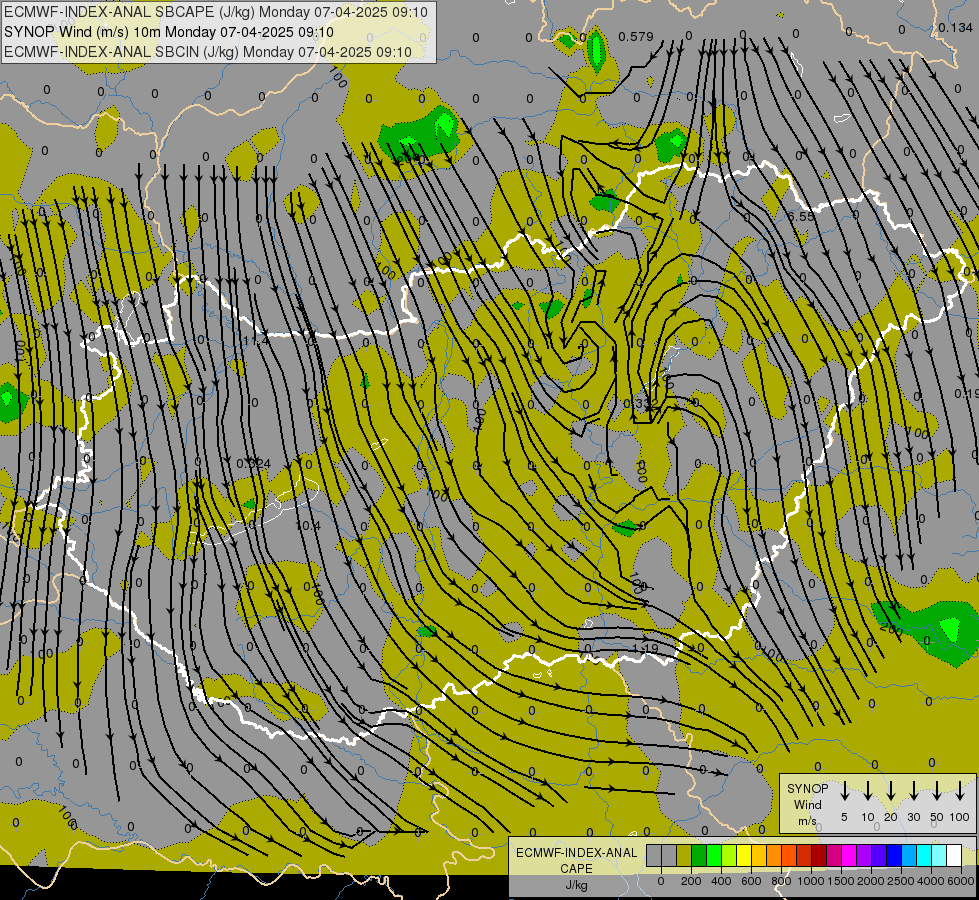979x900 pixels.
Task: Pick the bright green CAPE swatch
Action: pyautogui.click(x=714, y=855)
